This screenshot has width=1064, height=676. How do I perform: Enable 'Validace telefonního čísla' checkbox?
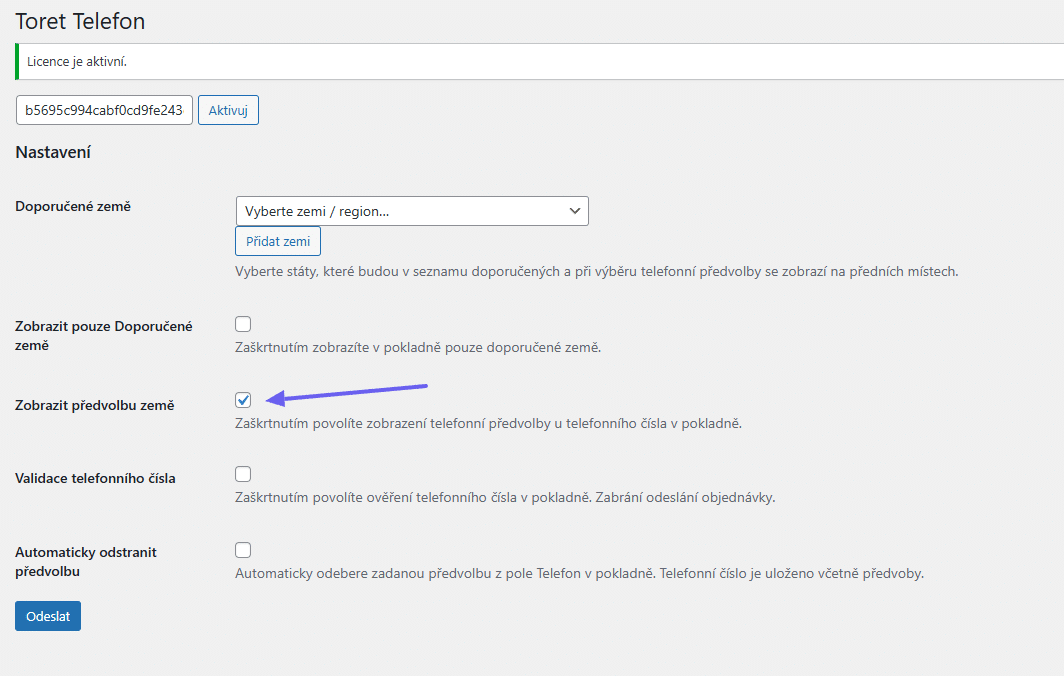point(243,474)
